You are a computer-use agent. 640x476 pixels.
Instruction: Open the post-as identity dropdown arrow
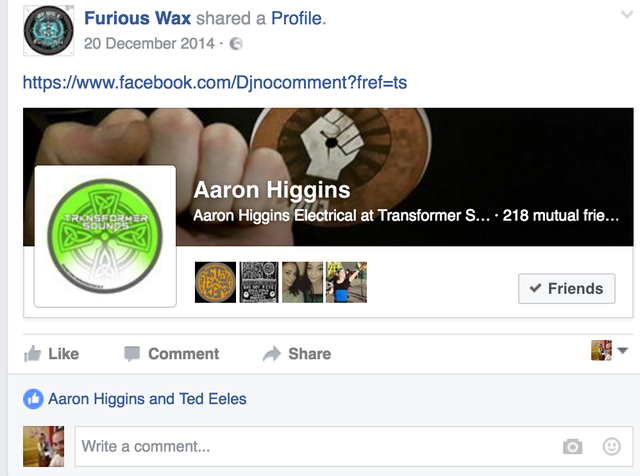(x=622, y=350)
